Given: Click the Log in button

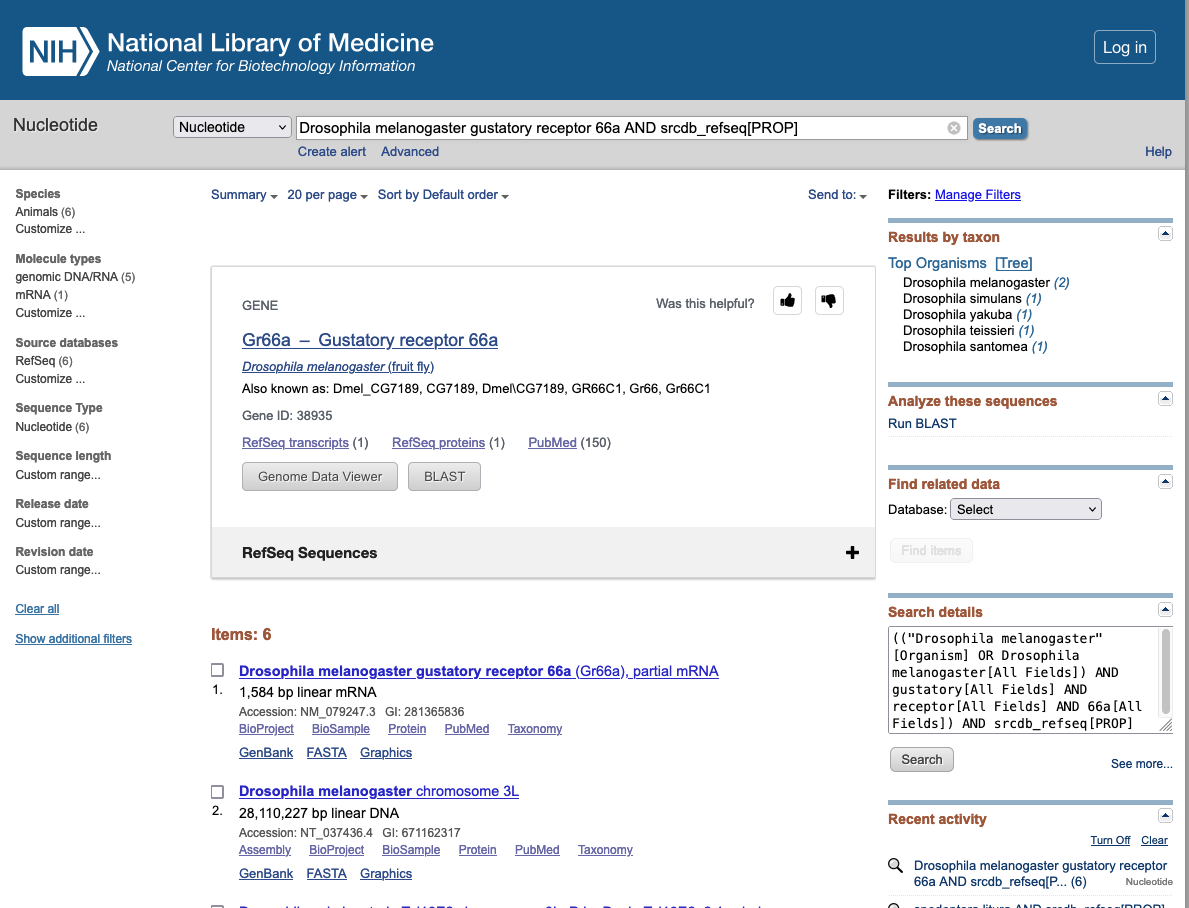Looking at the screenshot, I should tap(1124, 47).
